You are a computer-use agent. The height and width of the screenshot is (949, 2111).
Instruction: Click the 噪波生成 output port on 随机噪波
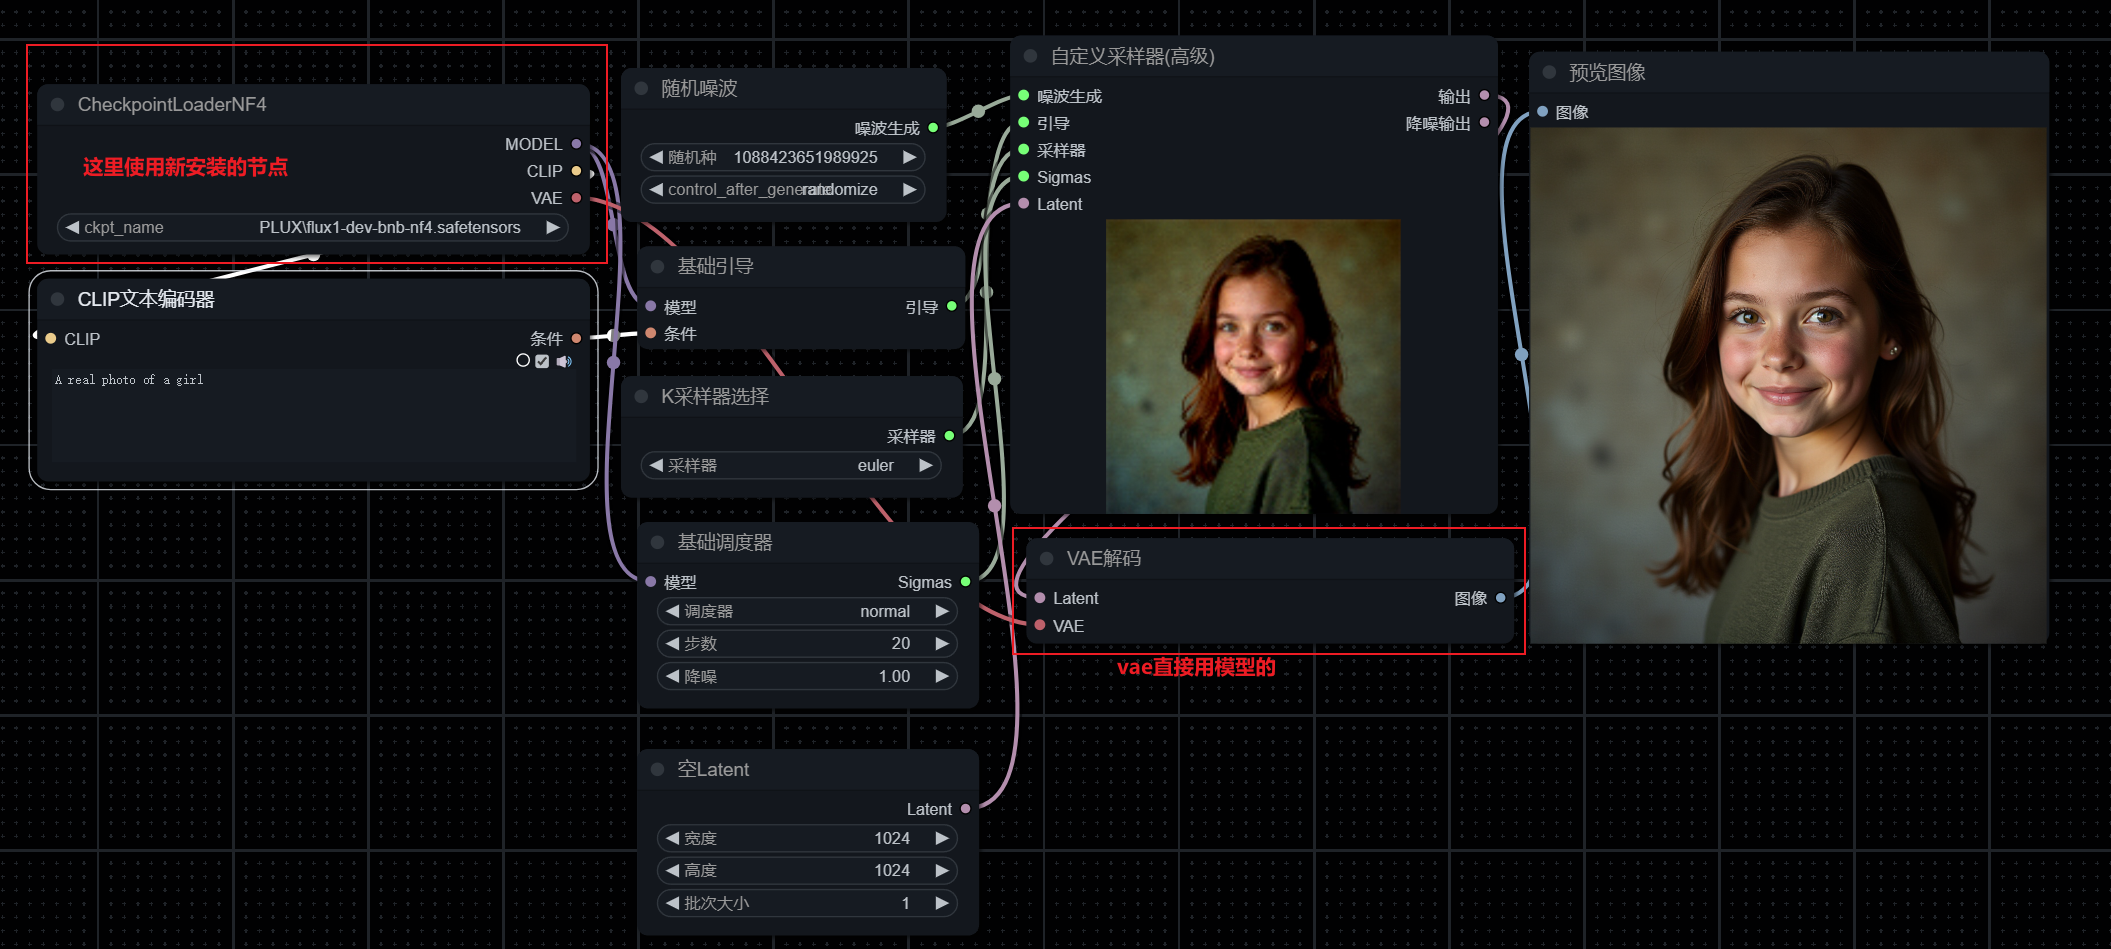click(933, 128)
